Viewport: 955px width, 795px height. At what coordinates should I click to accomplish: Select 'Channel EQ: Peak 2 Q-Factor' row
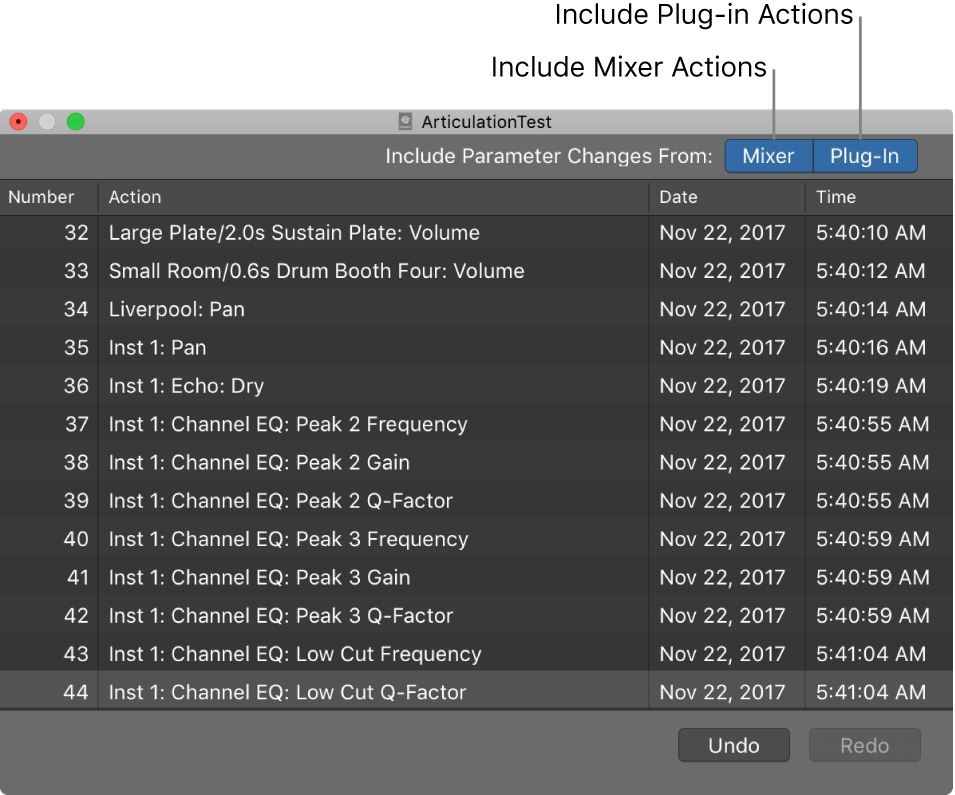(476, 501)
